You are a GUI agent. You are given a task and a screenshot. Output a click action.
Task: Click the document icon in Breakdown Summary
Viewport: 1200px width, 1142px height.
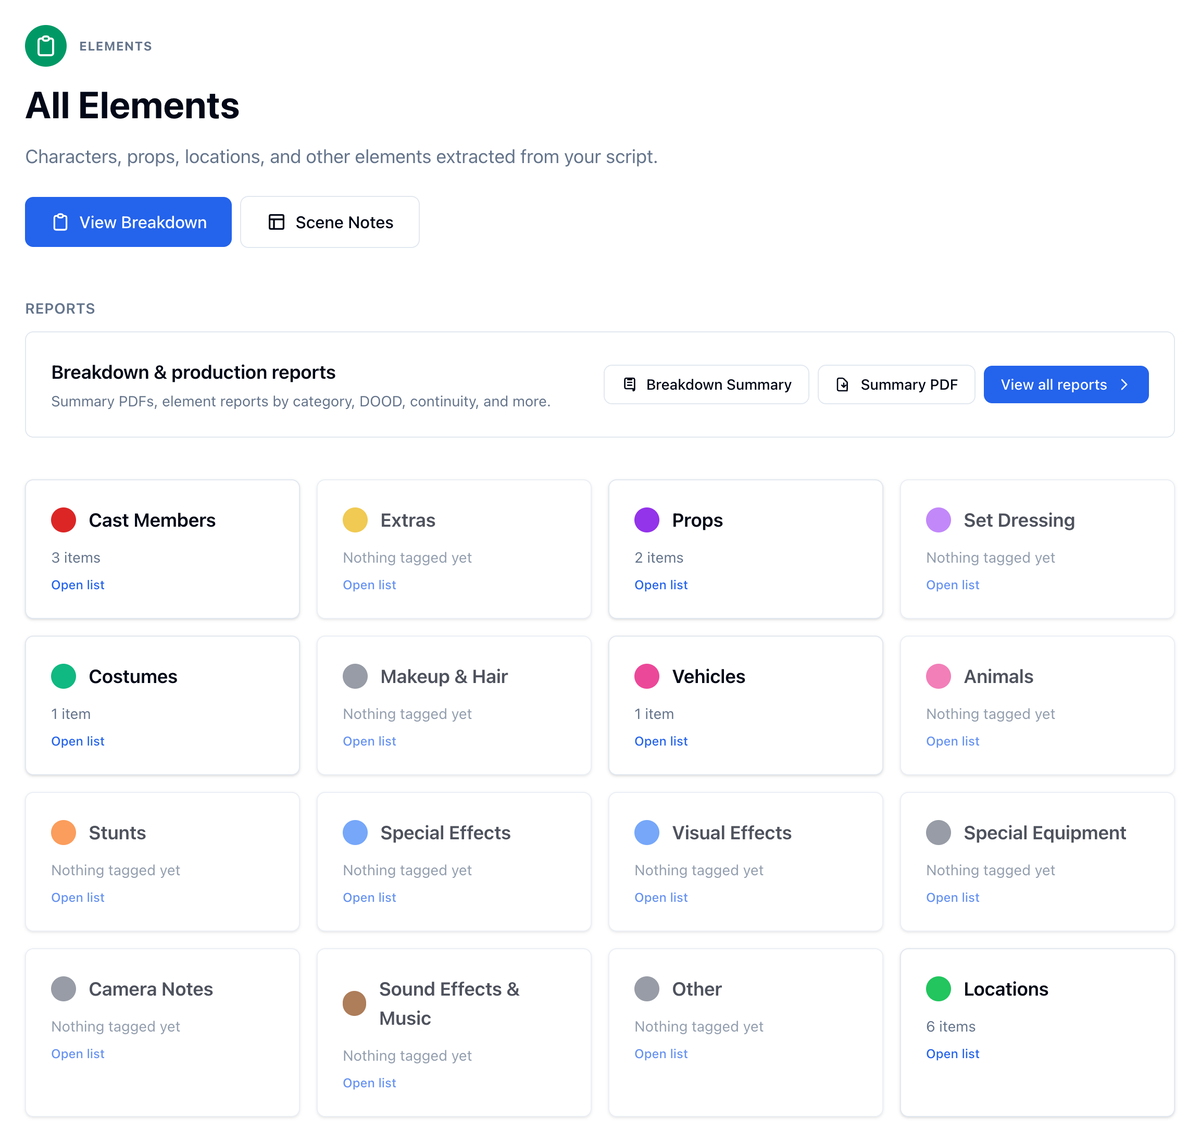pyautogui.click(x=630, y=384)
